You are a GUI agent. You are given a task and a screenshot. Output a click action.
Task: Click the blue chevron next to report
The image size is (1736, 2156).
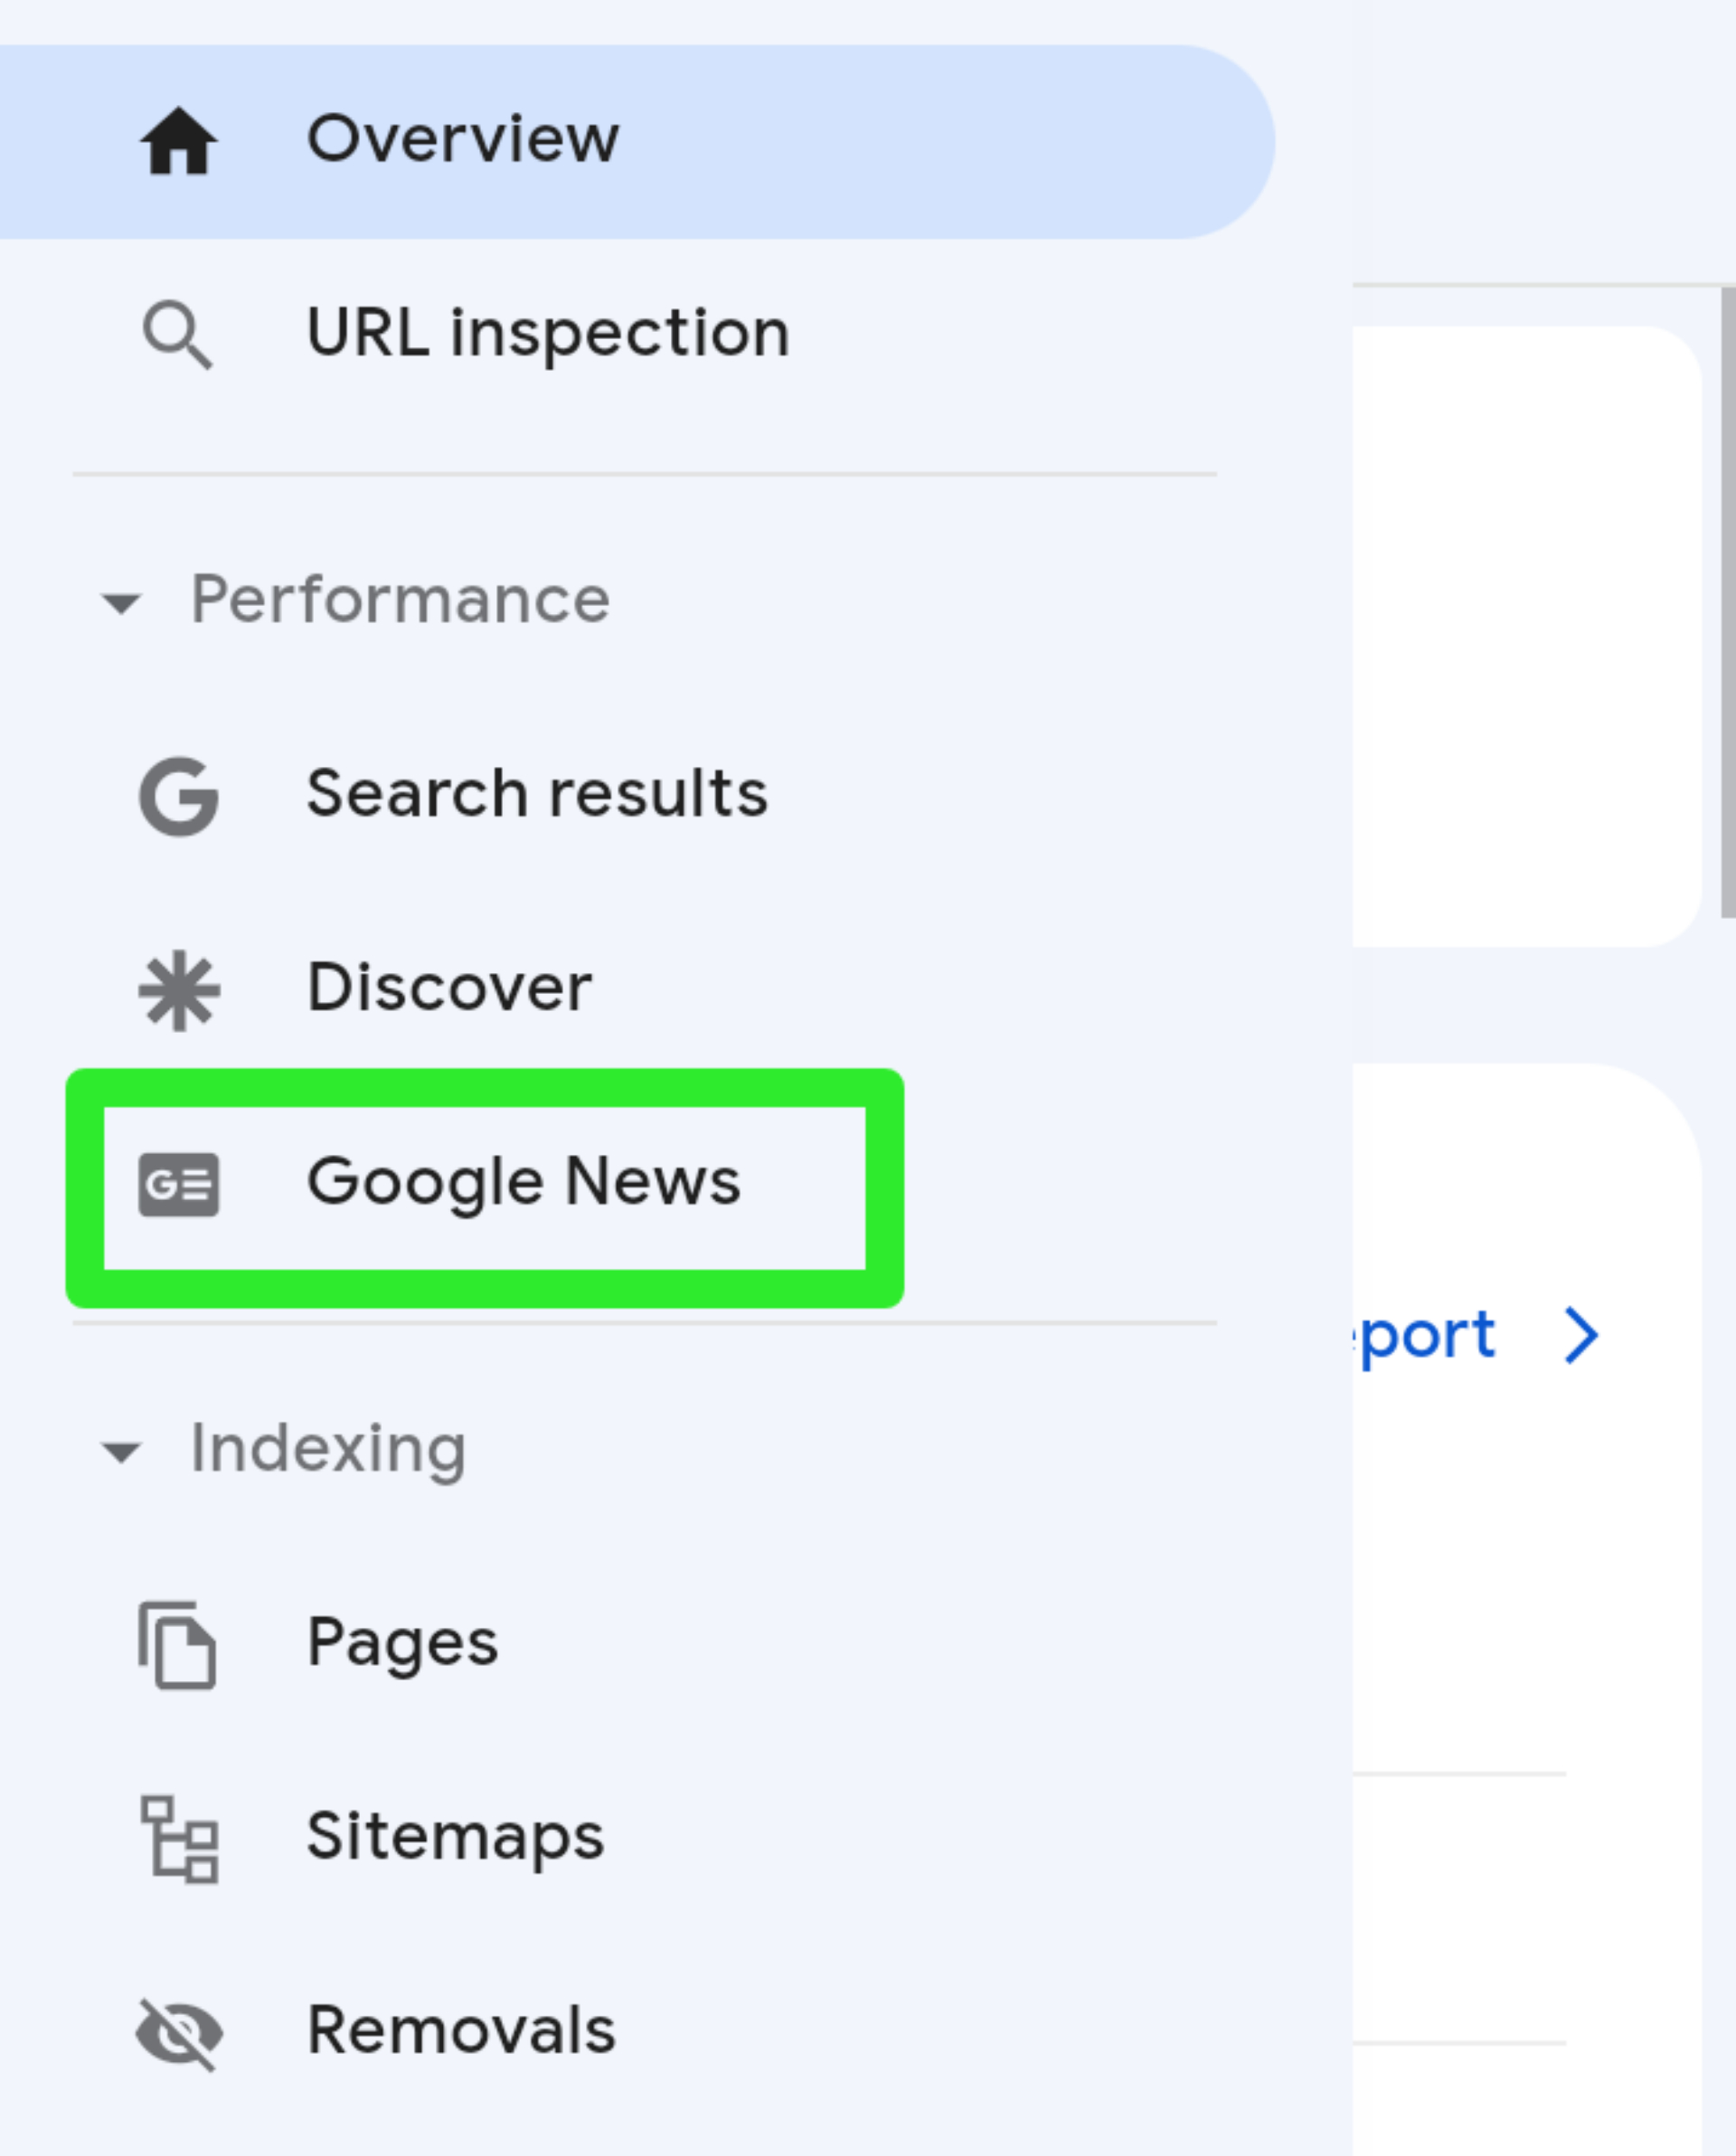(1582, 1335)
